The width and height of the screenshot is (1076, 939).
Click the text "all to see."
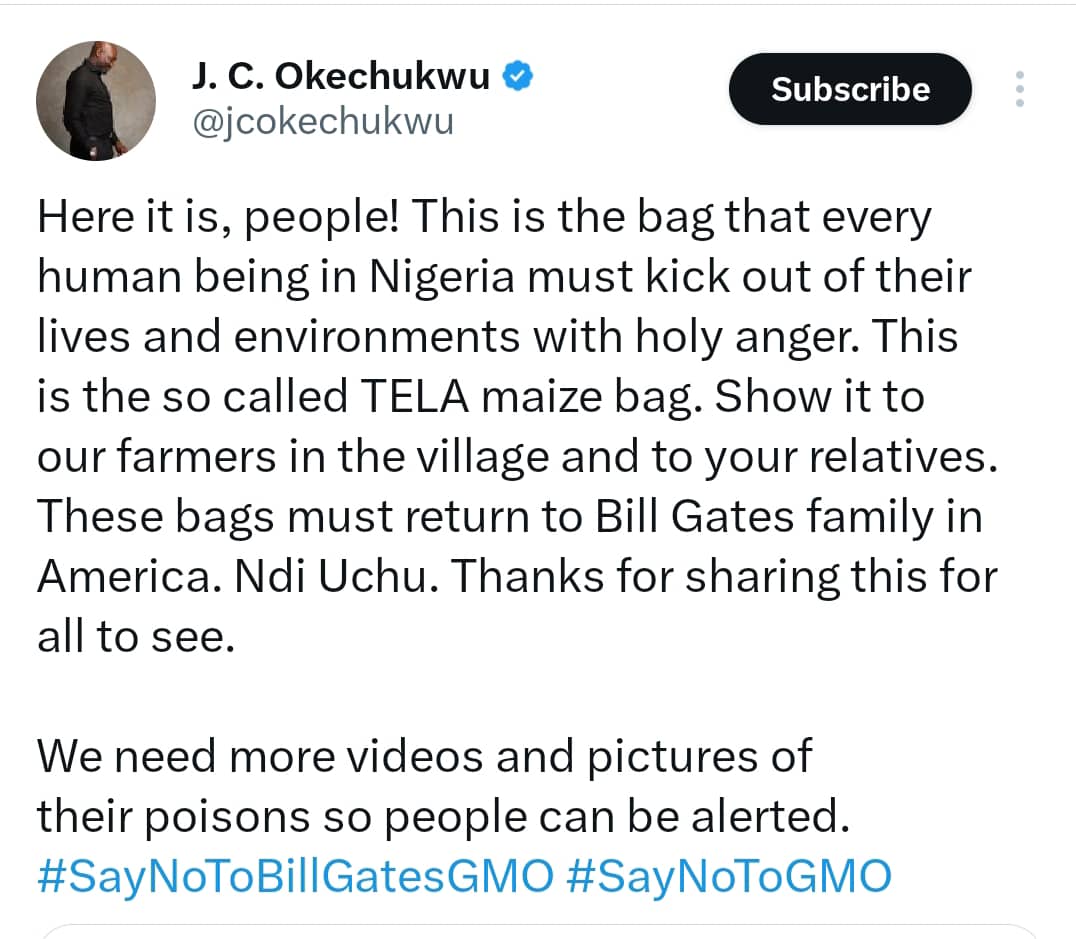(x=135, y=637)
